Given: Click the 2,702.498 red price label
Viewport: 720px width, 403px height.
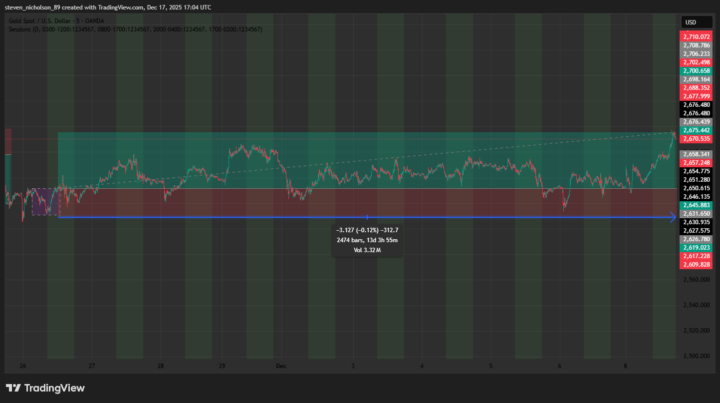Looking at the screenshot, I should [x=696, y=62].
